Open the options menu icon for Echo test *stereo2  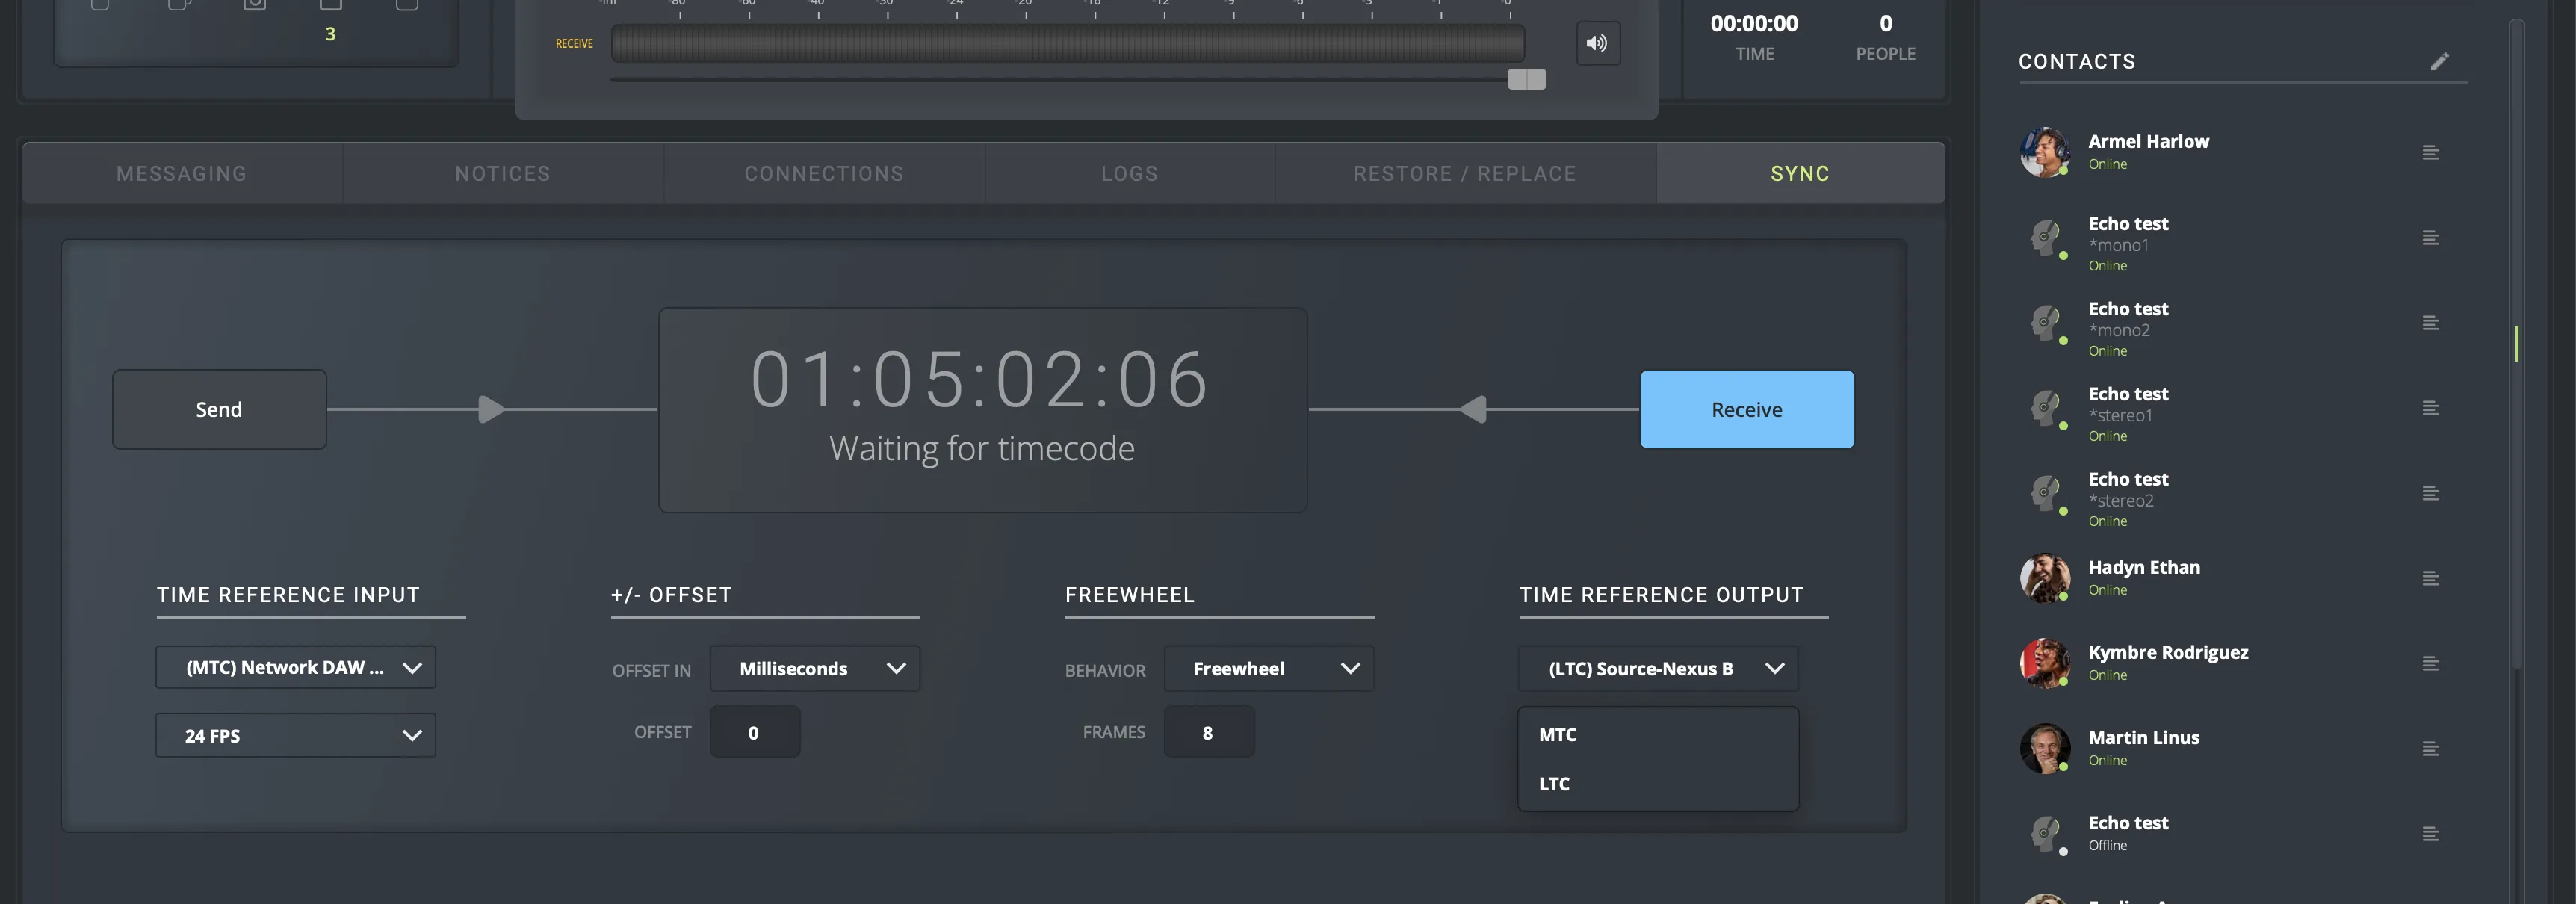pos(2430,492)
